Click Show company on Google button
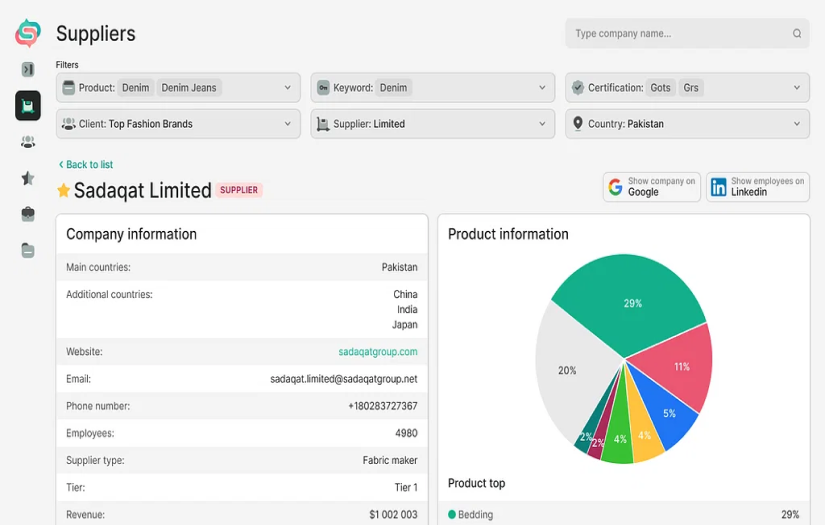Viewport: 825px width, 525px height. [x=651, y=187]
